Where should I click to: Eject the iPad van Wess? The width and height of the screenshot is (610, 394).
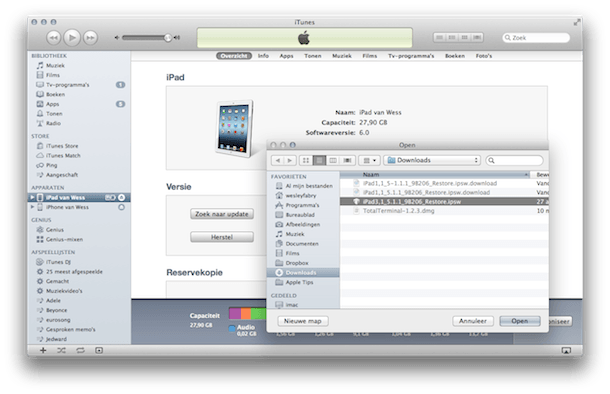[x=121, y=198]
